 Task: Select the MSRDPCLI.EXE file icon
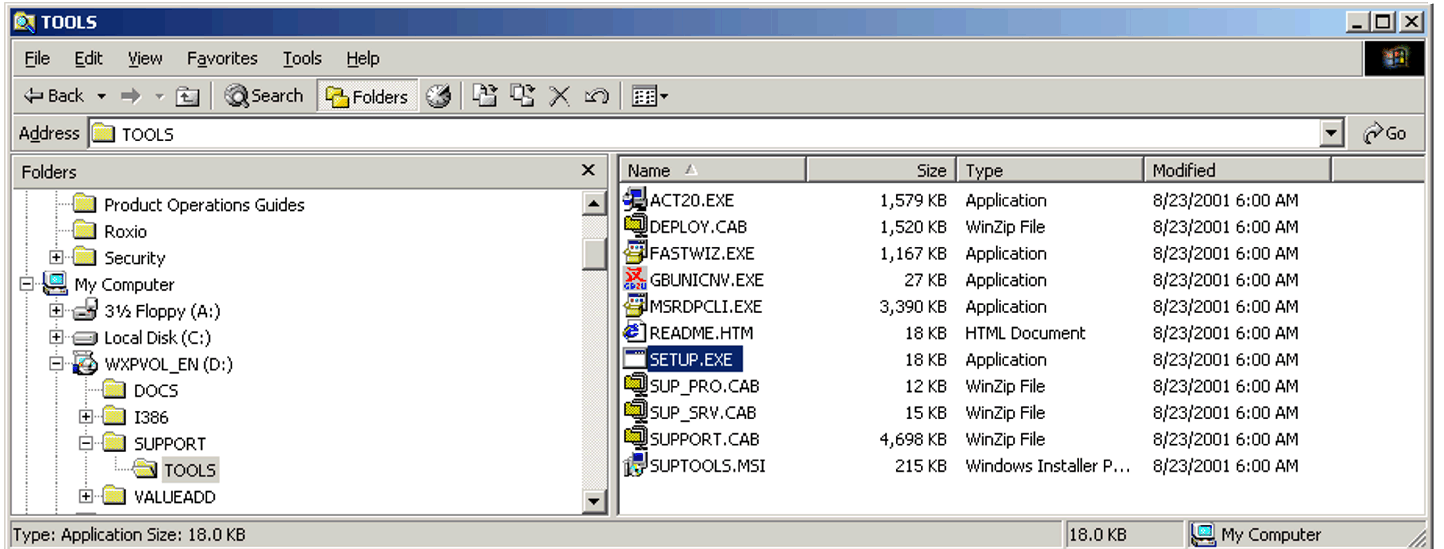coord(635,306)
